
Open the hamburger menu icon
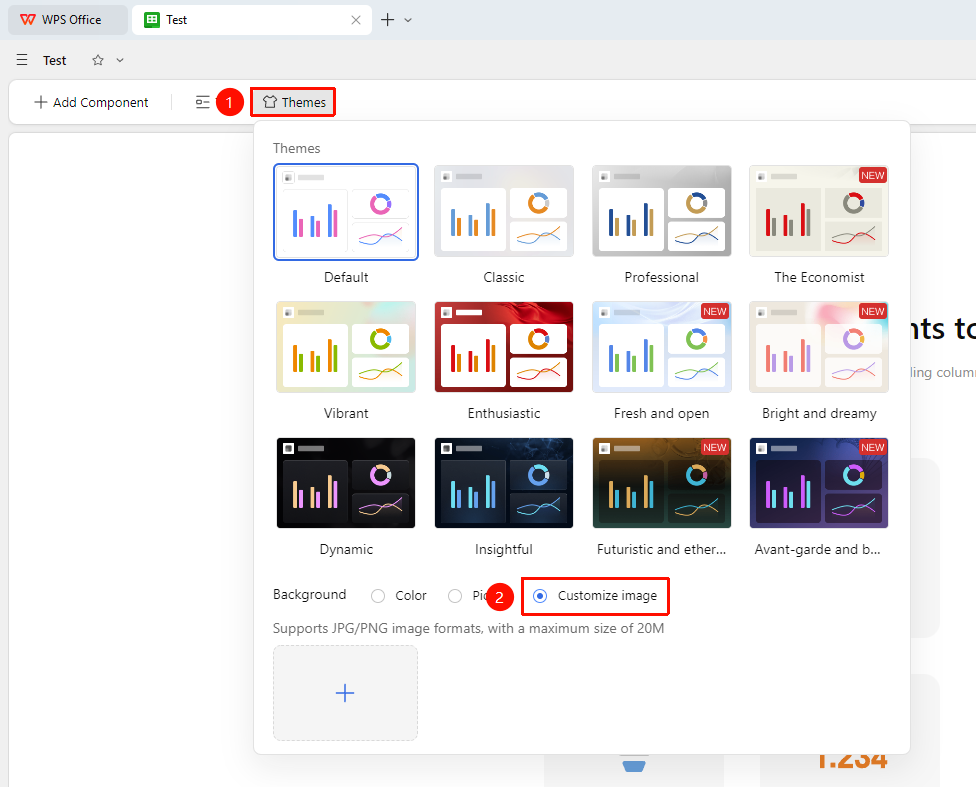click(x=22, y=60)
